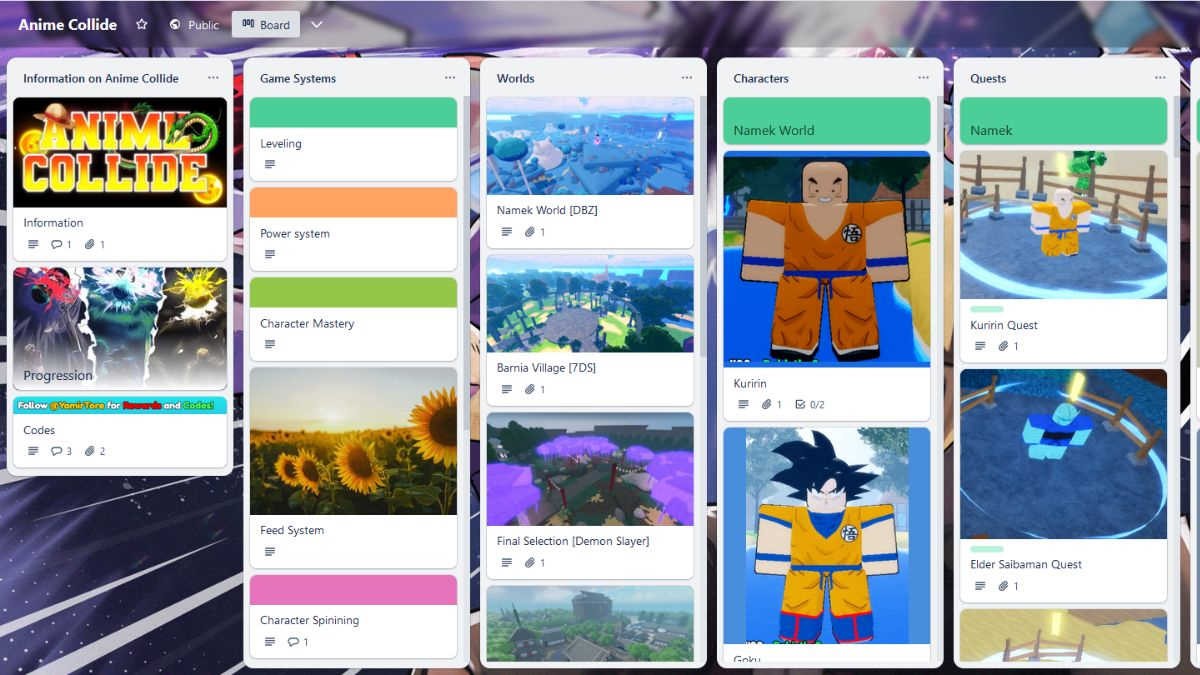Click the sunflower cover image on Feed System

click(353, 441)
